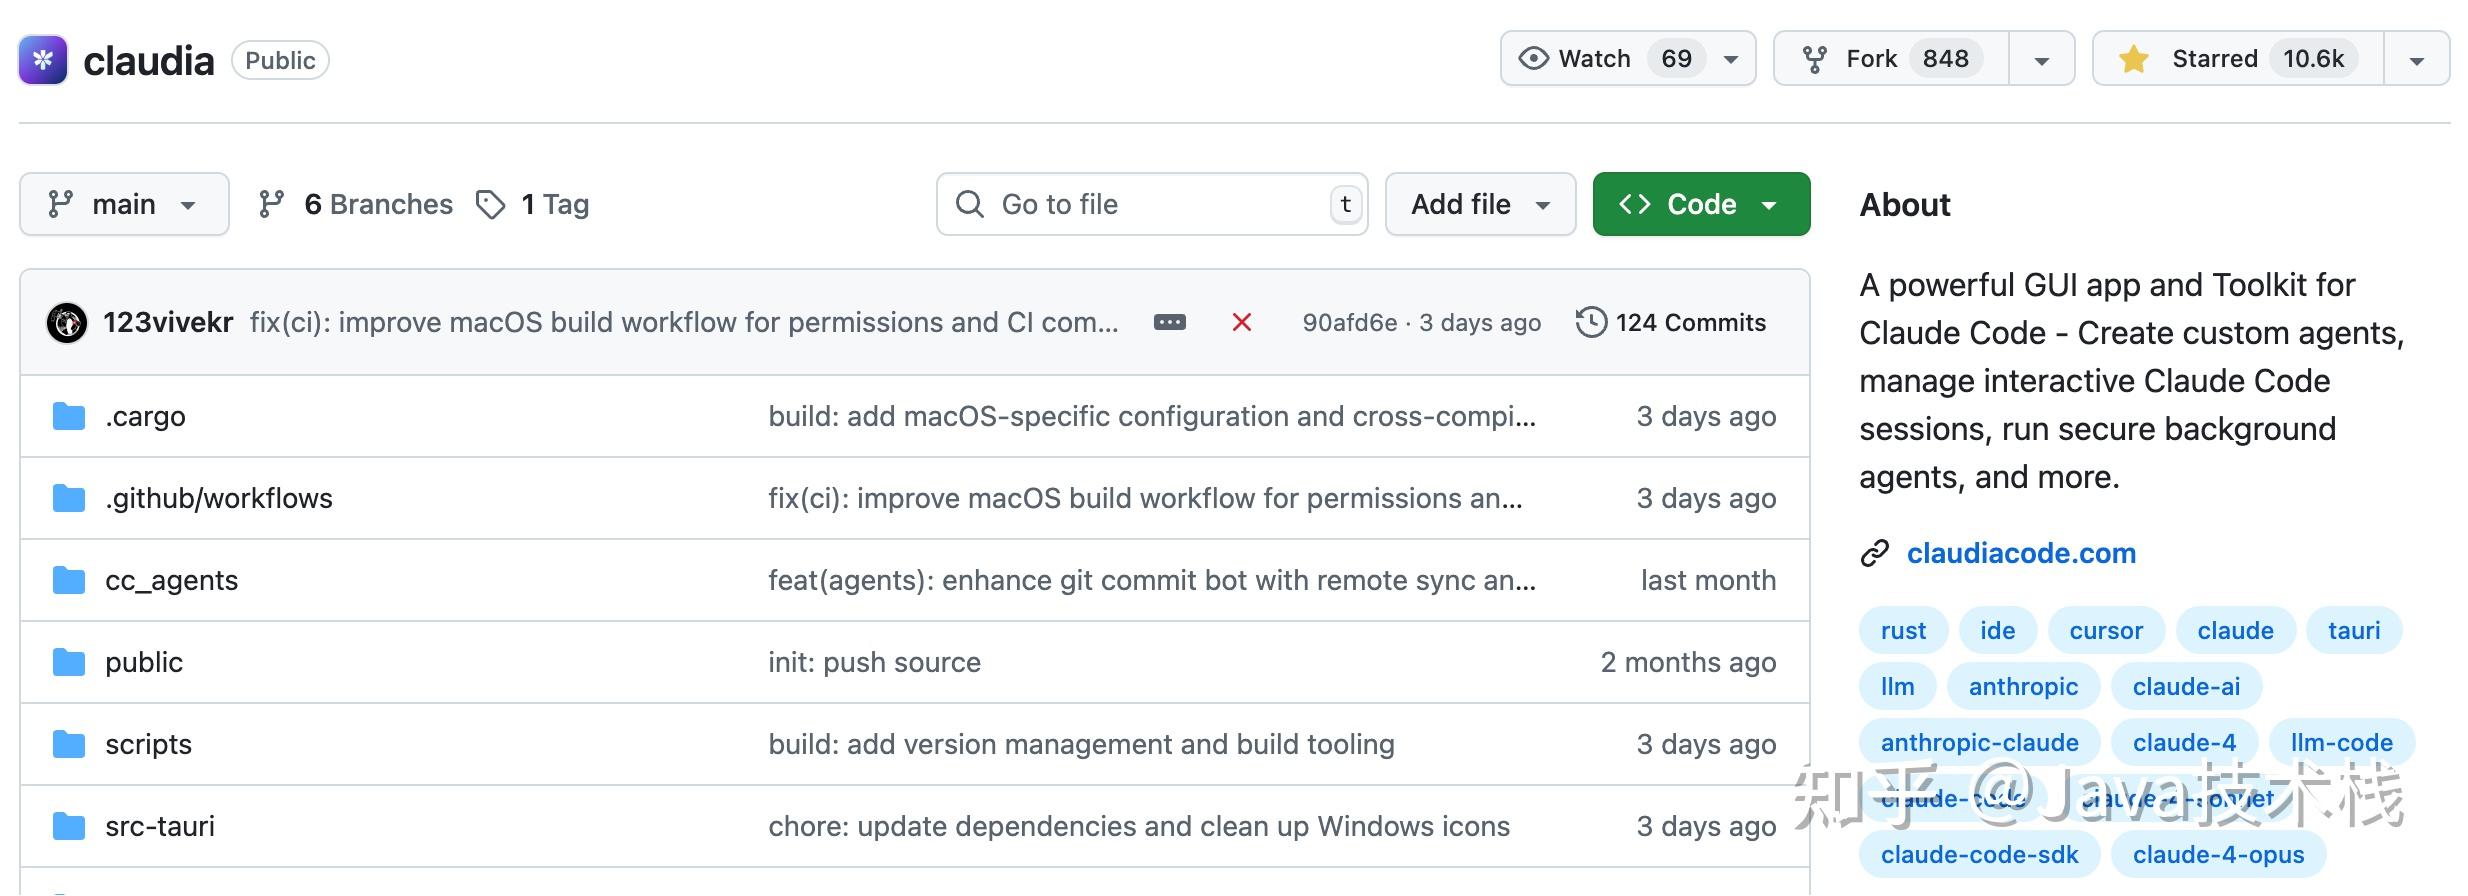
Task: Open the src-tauri folder
Action: (160, 826)
